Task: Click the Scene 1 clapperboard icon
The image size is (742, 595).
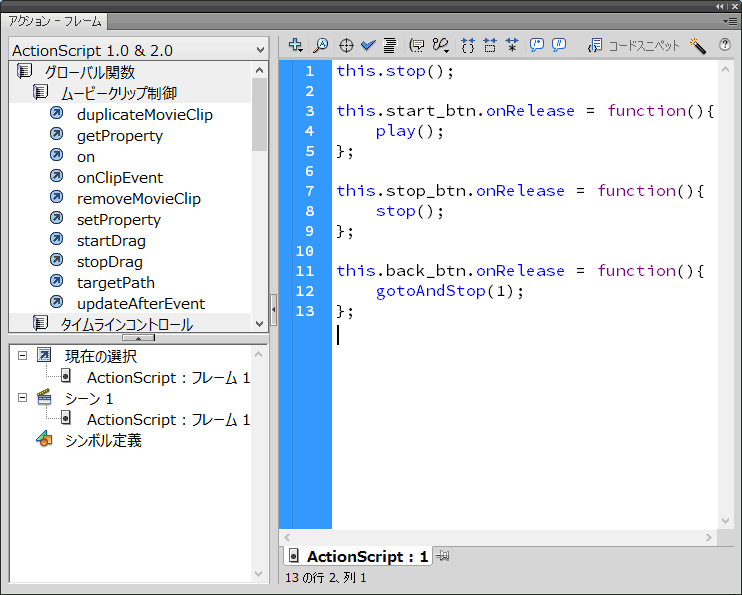Action: 44,397
